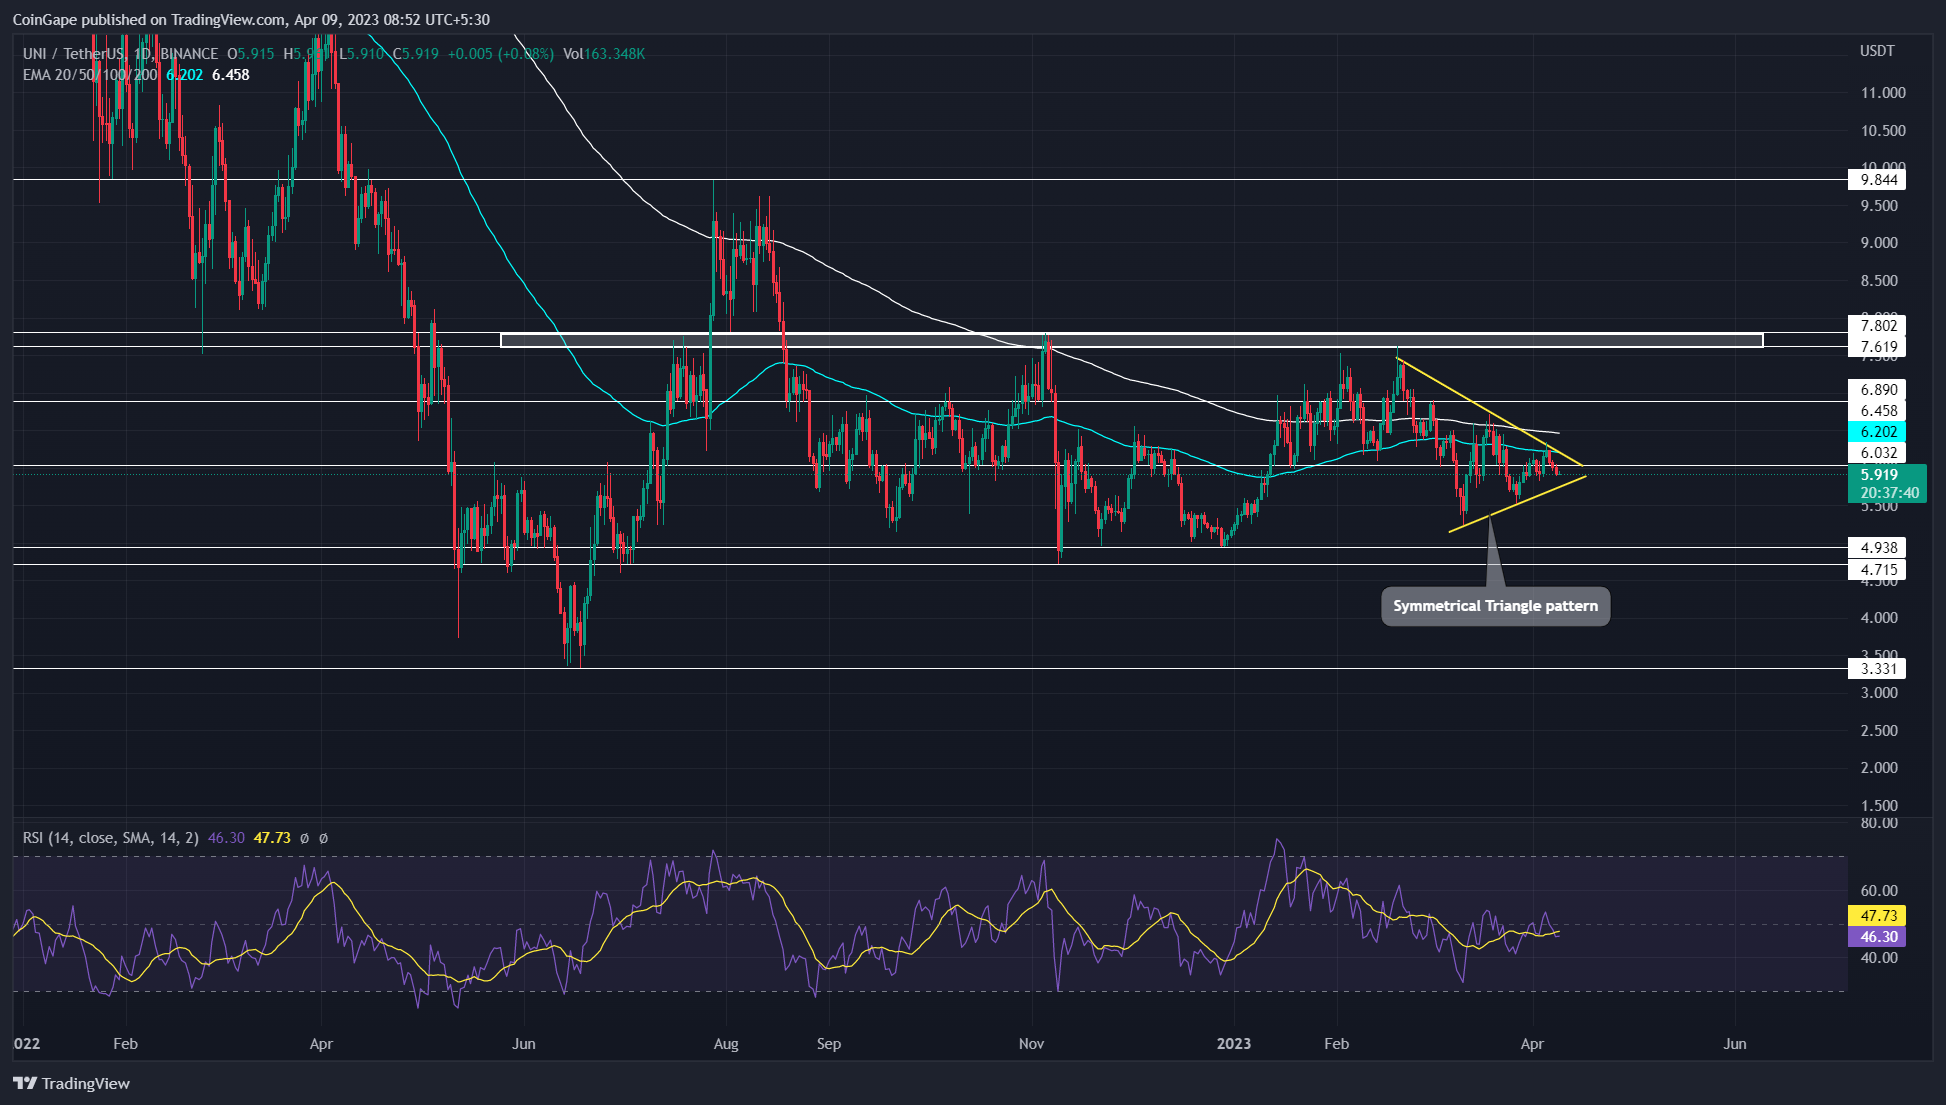Click the Apr label near 2023 on time axis
Image resolution: width=1946 pixels, height=1105 pixels.
pos(1532,1044)
